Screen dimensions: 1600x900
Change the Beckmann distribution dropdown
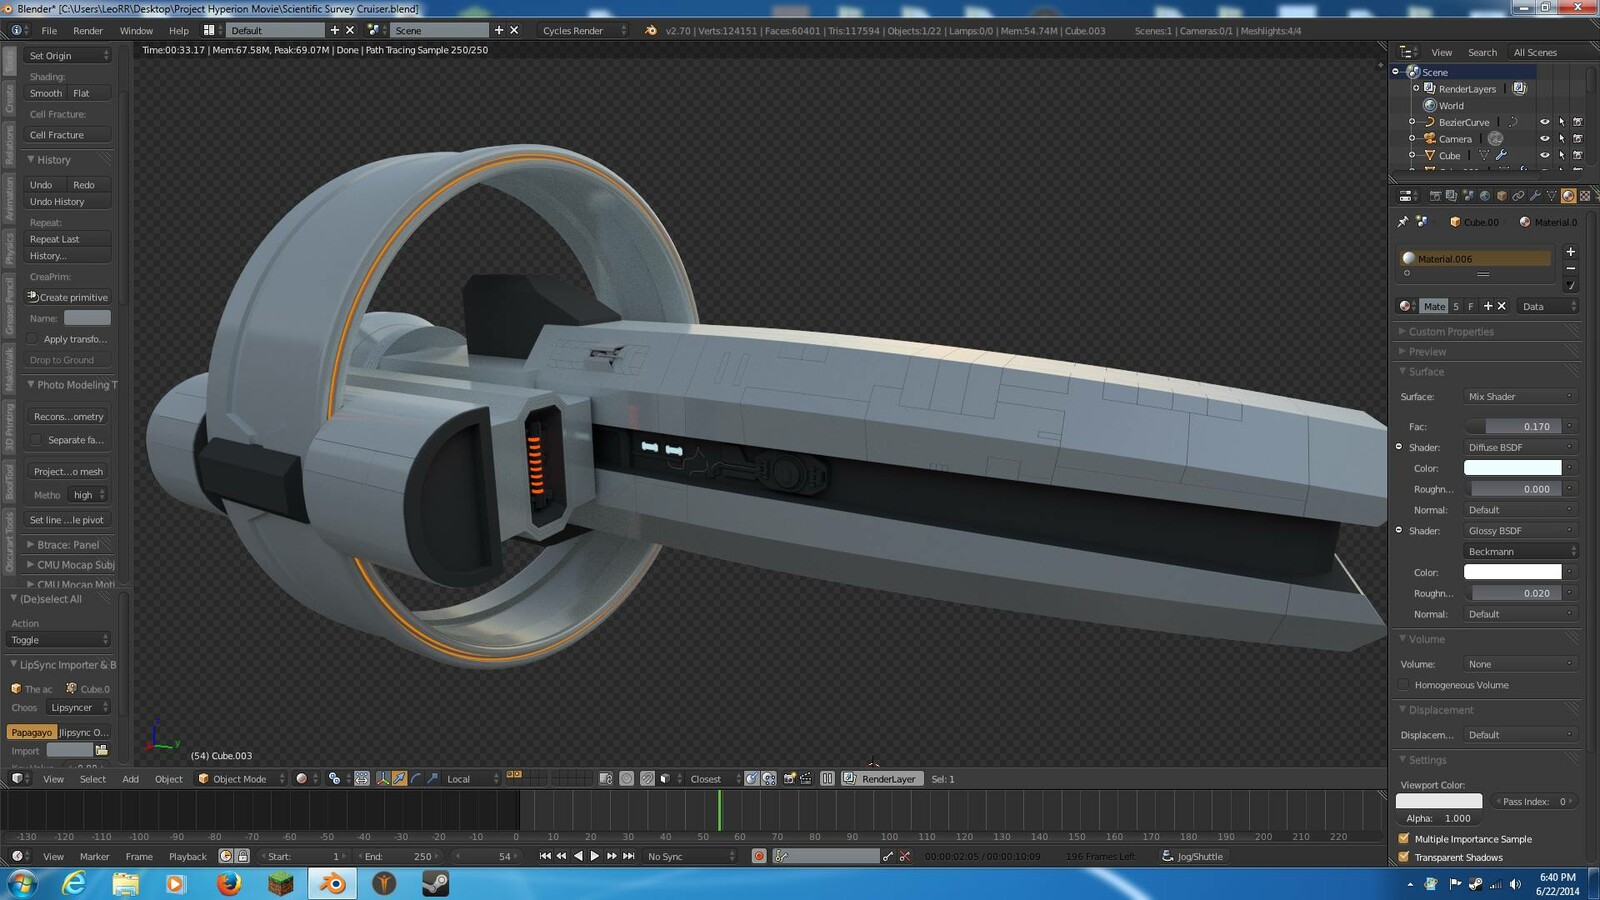point(1519,551)
